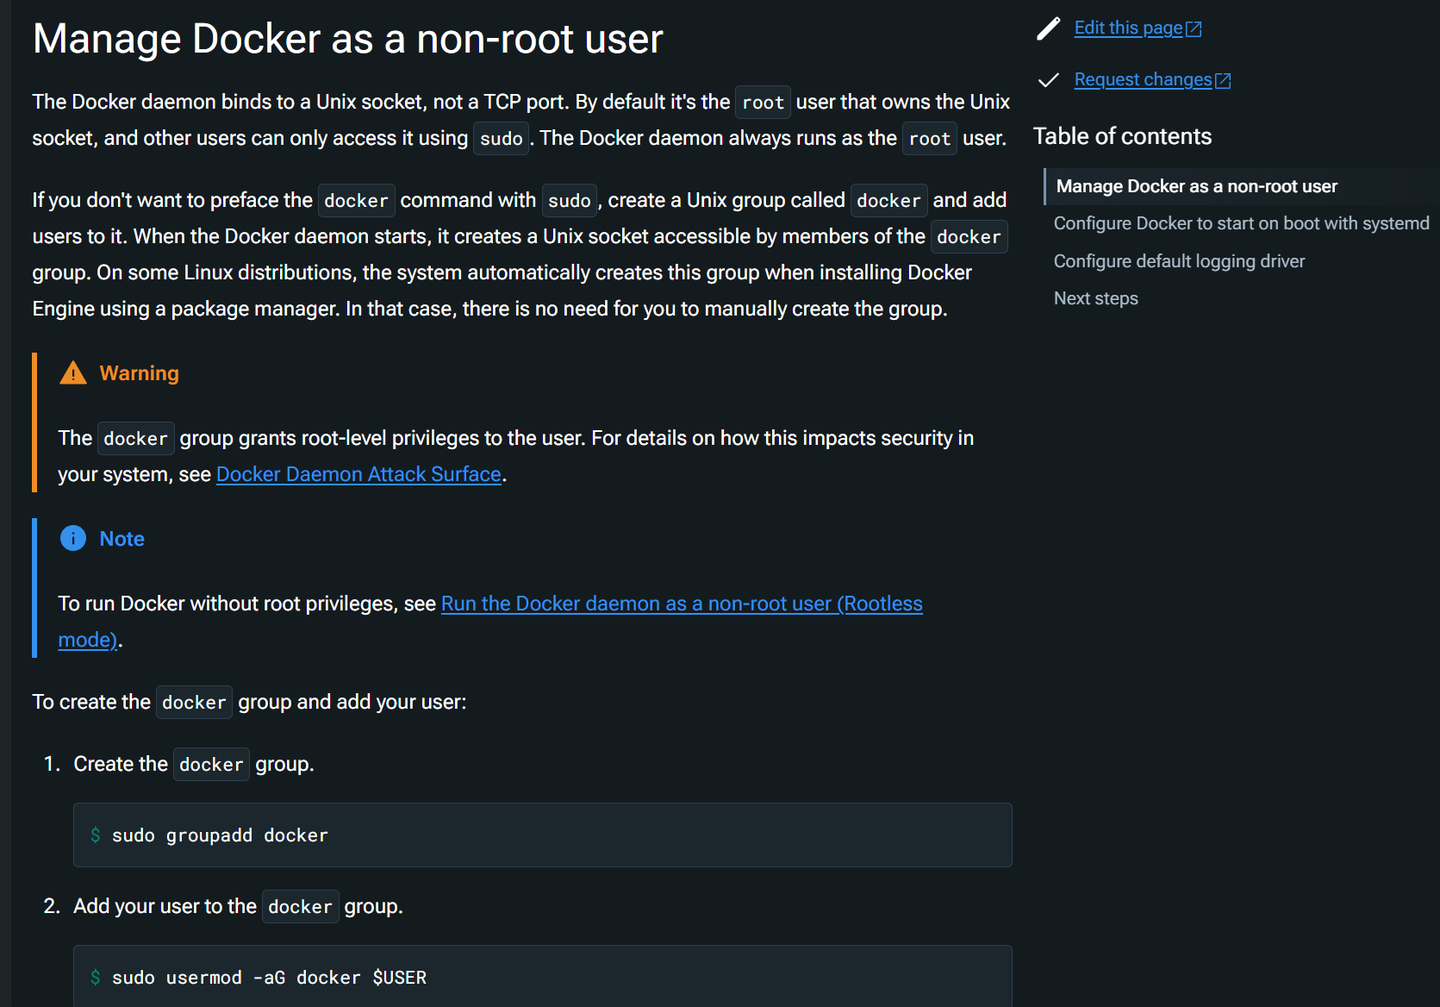This screenshot has height=1007, width=1440.
Task: Select Configure default logging driver in contents
Action: 1179,260
